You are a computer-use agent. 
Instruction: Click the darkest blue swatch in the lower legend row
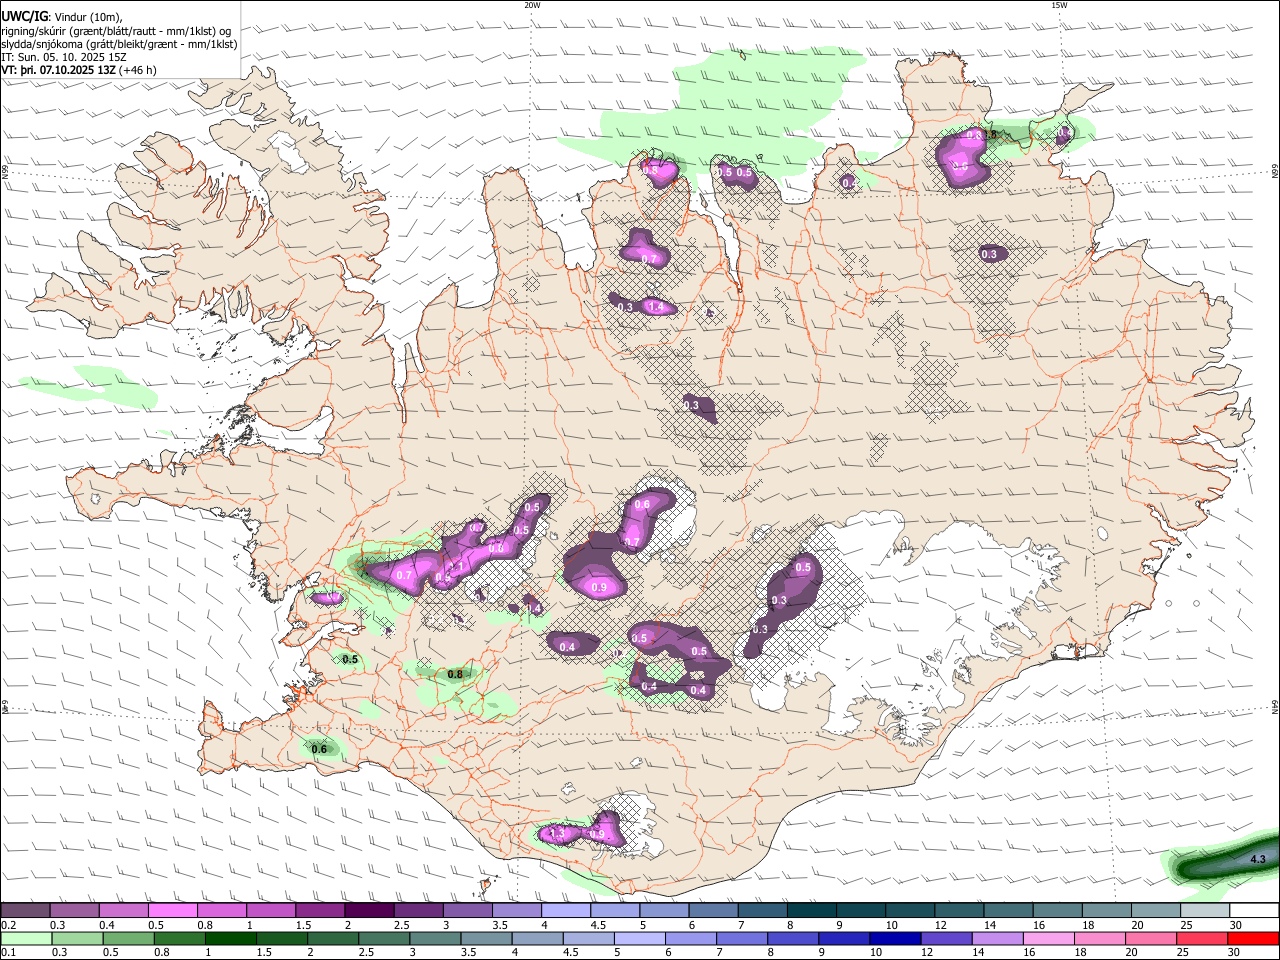[894, 938]
